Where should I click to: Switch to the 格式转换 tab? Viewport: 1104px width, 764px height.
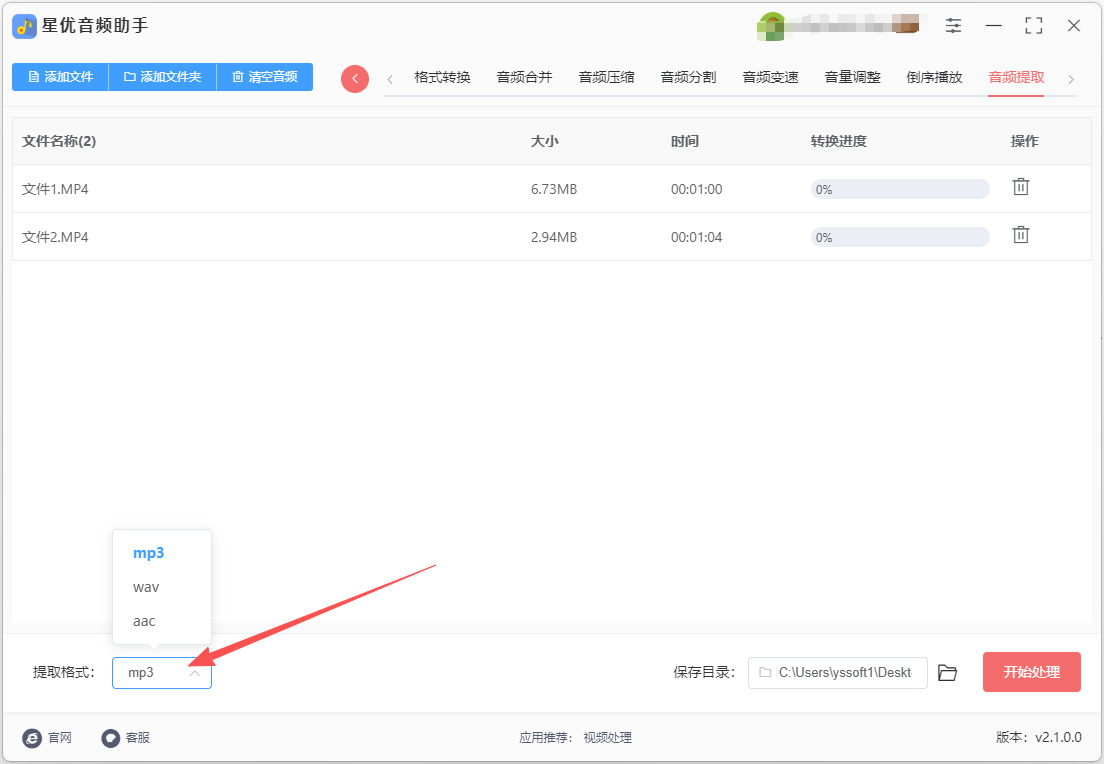pos(442,77)
